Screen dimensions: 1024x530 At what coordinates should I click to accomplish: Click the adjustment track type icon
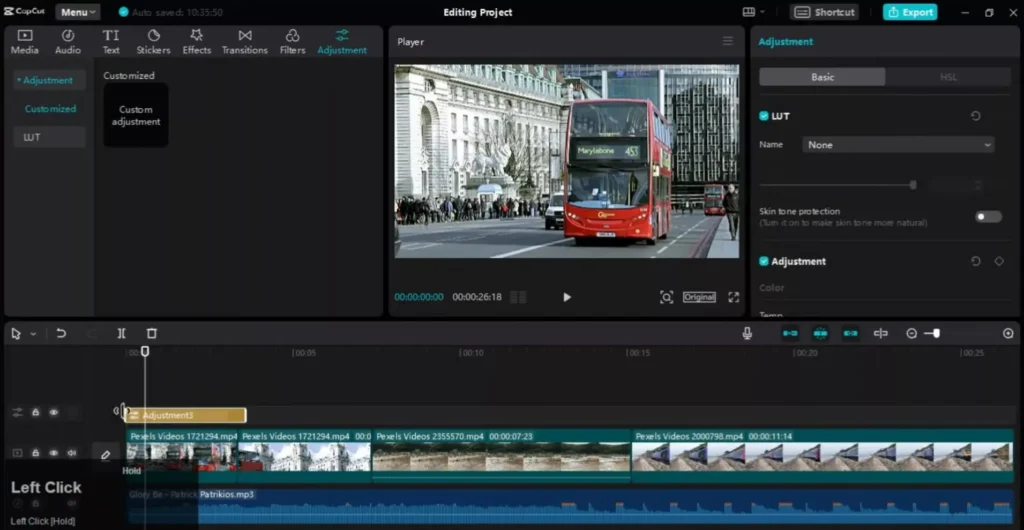coord(17,413)
